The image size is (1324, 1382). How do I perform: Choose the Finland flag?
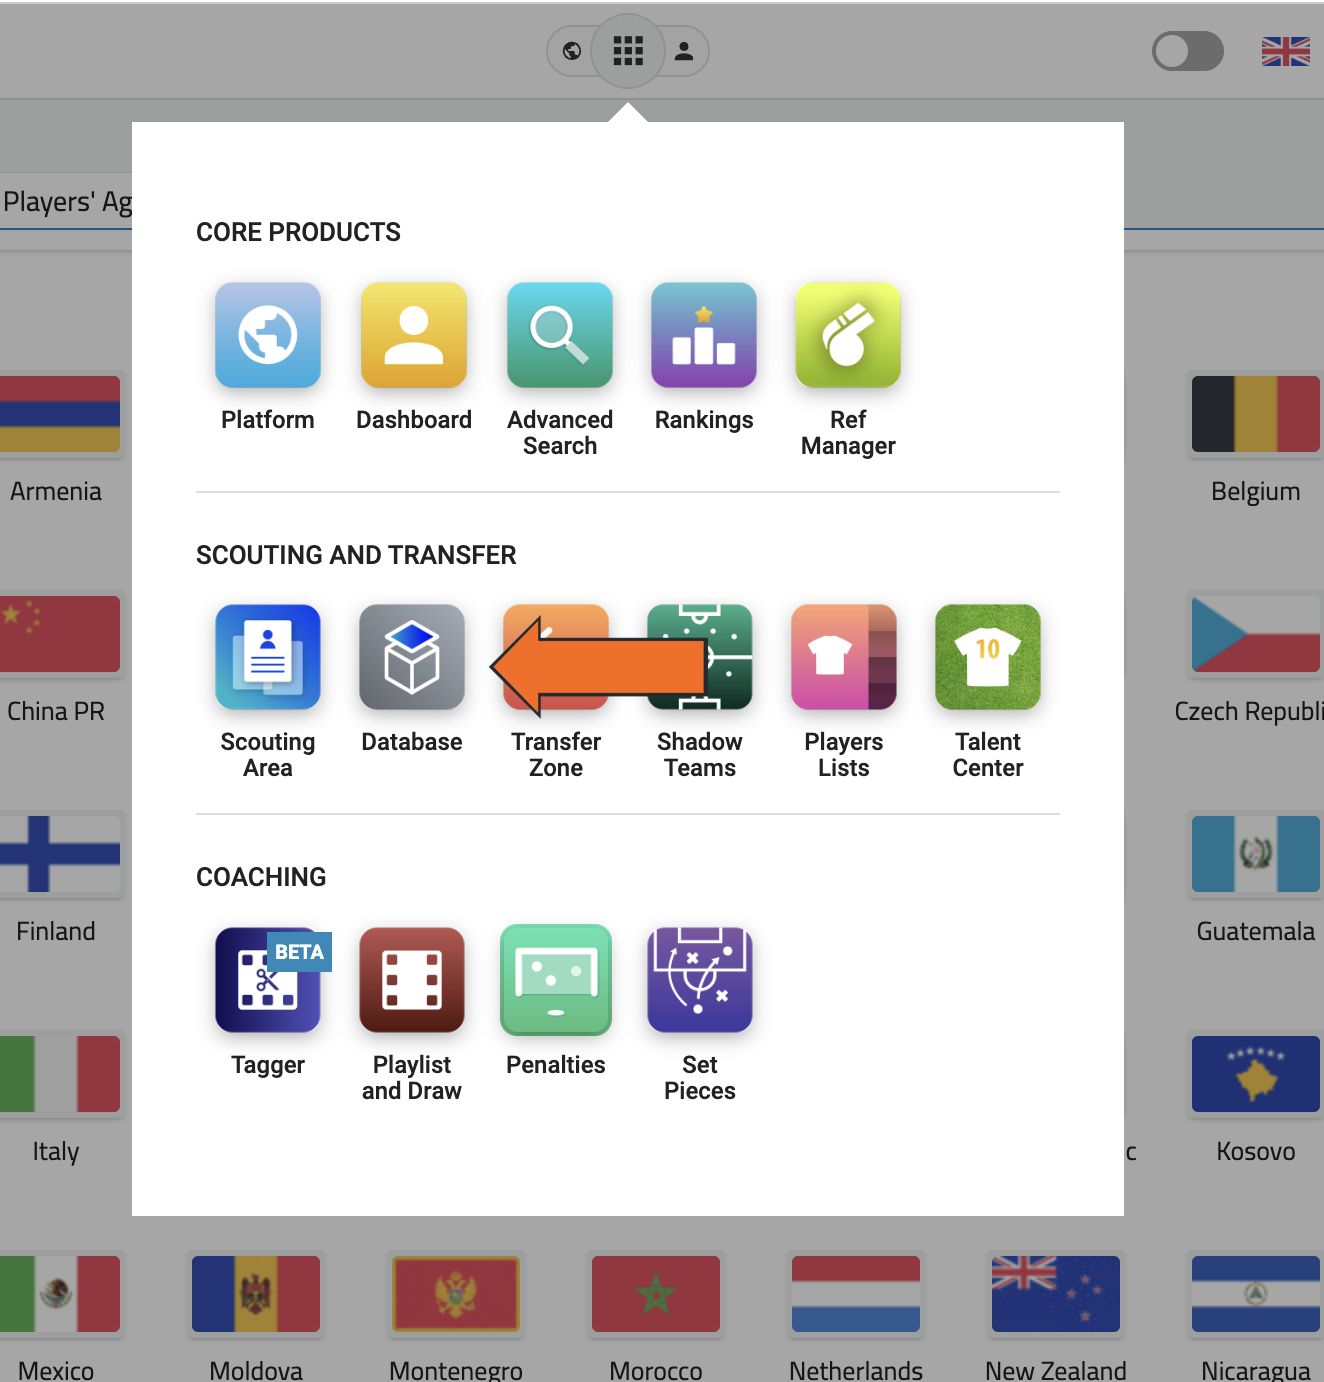pos(60,854)
